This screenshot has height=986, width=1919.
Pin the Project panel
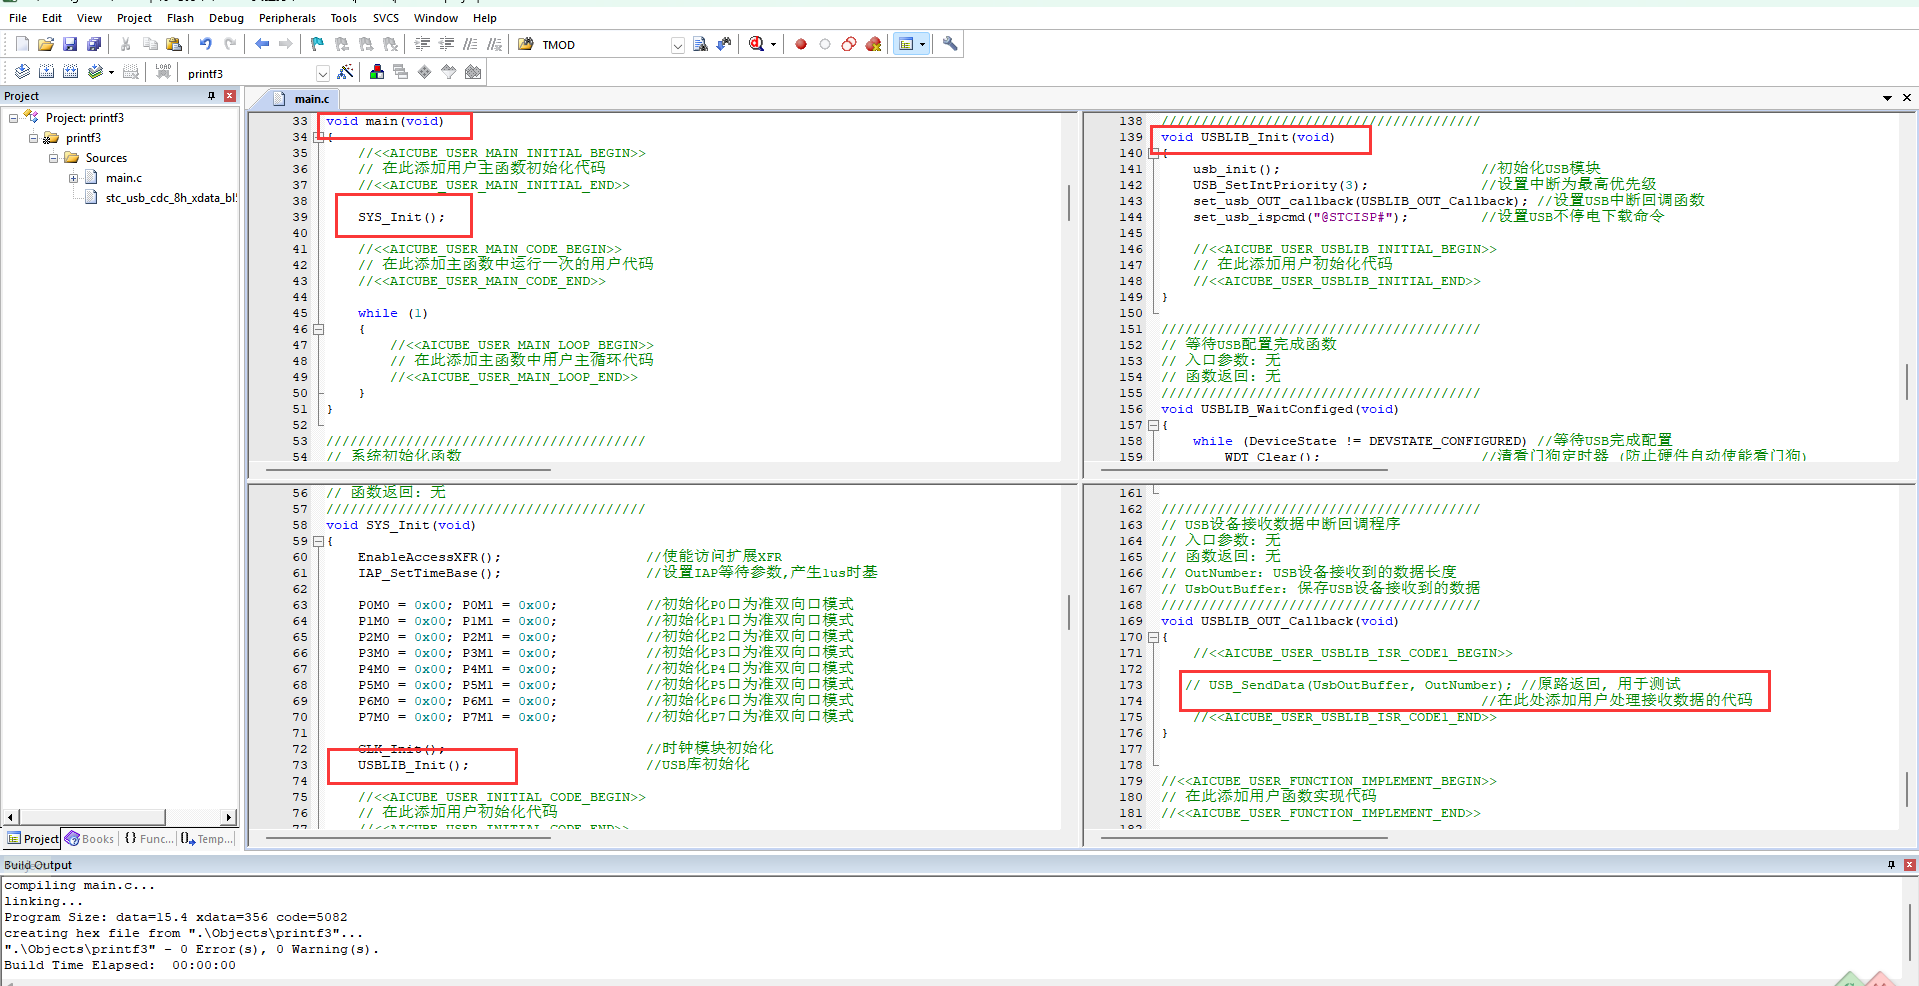click(x=211, y=96)
